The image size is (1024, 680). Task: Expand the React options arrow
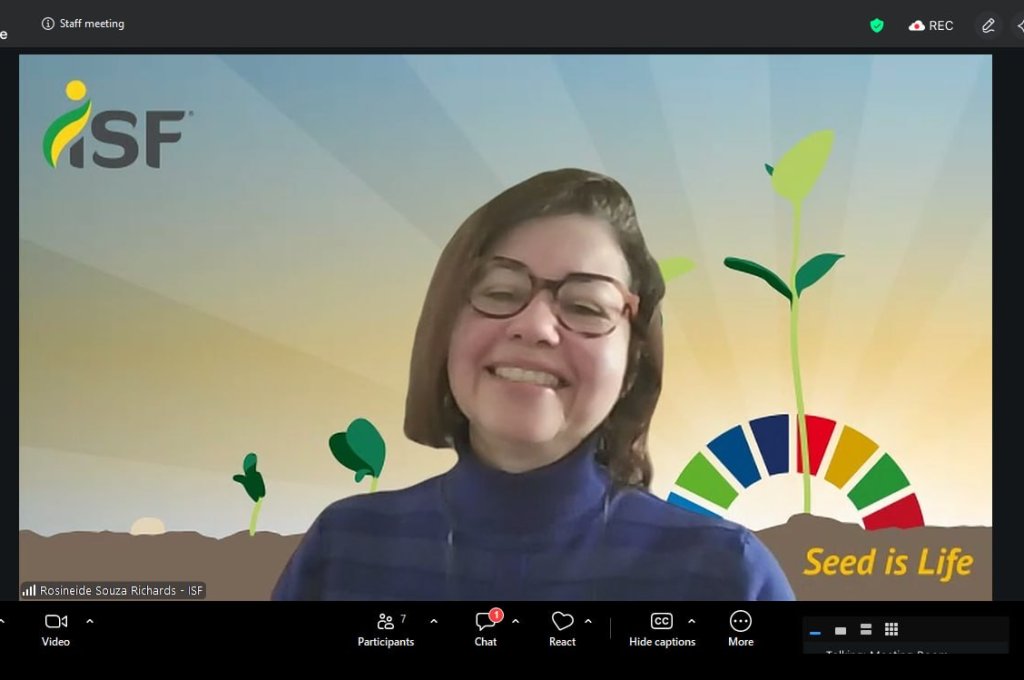point(588,621)
